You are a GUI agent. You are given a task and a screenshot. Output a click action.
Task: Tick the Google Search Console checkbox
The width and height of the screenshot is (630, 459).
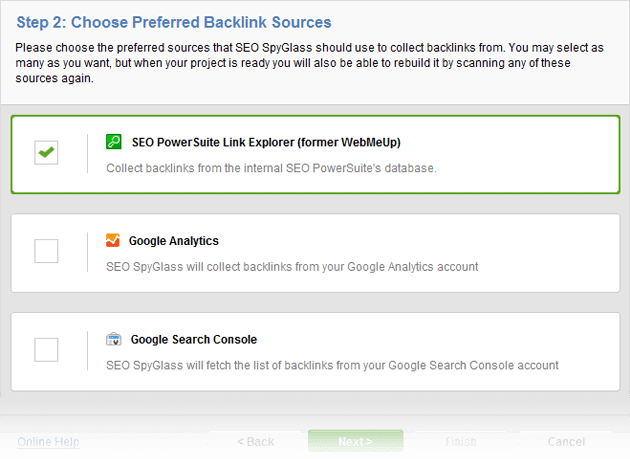46,349
